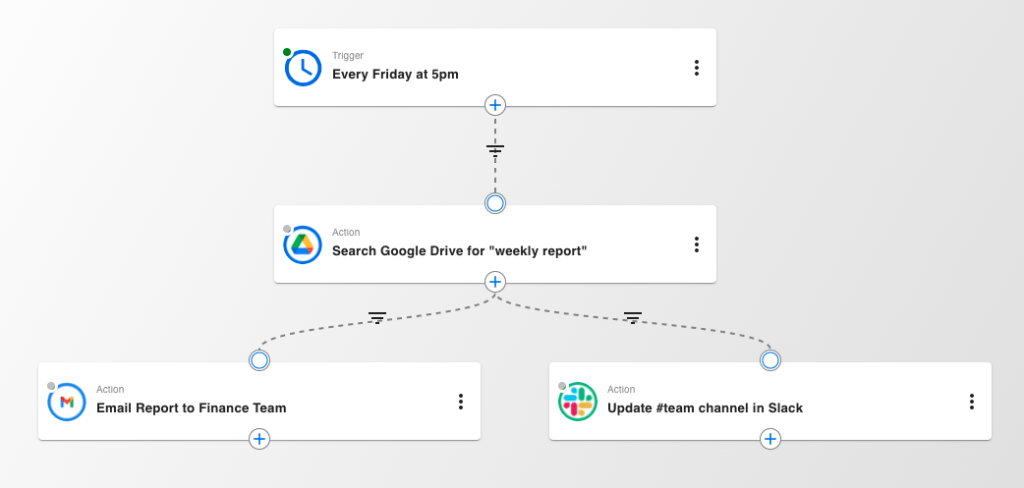The width and height of the screenshot is (1024, 488).
Task: Open three-dot menu on Every Friday trigger
Action: click(x=696, y=68)
